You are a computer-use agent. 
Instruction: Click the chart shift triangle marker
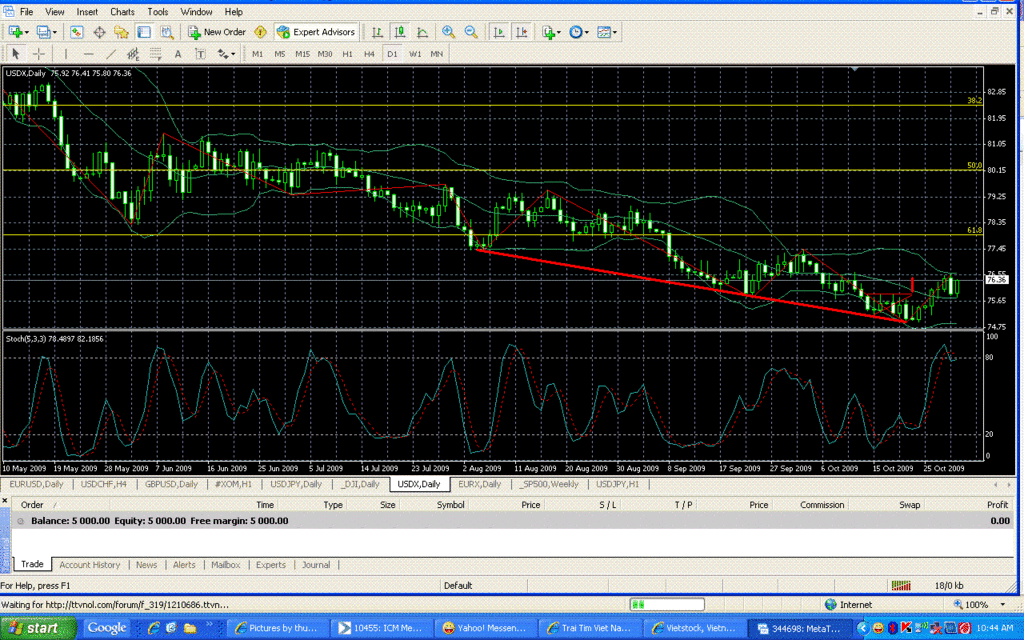coord(854,69)
